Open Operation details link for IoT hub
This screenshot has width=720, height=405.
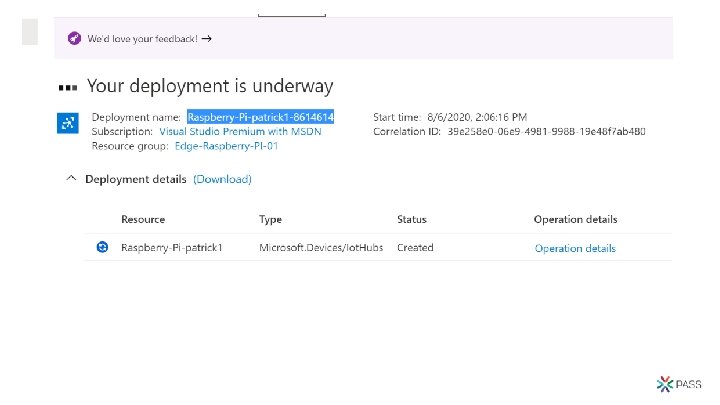pos(575,248)
